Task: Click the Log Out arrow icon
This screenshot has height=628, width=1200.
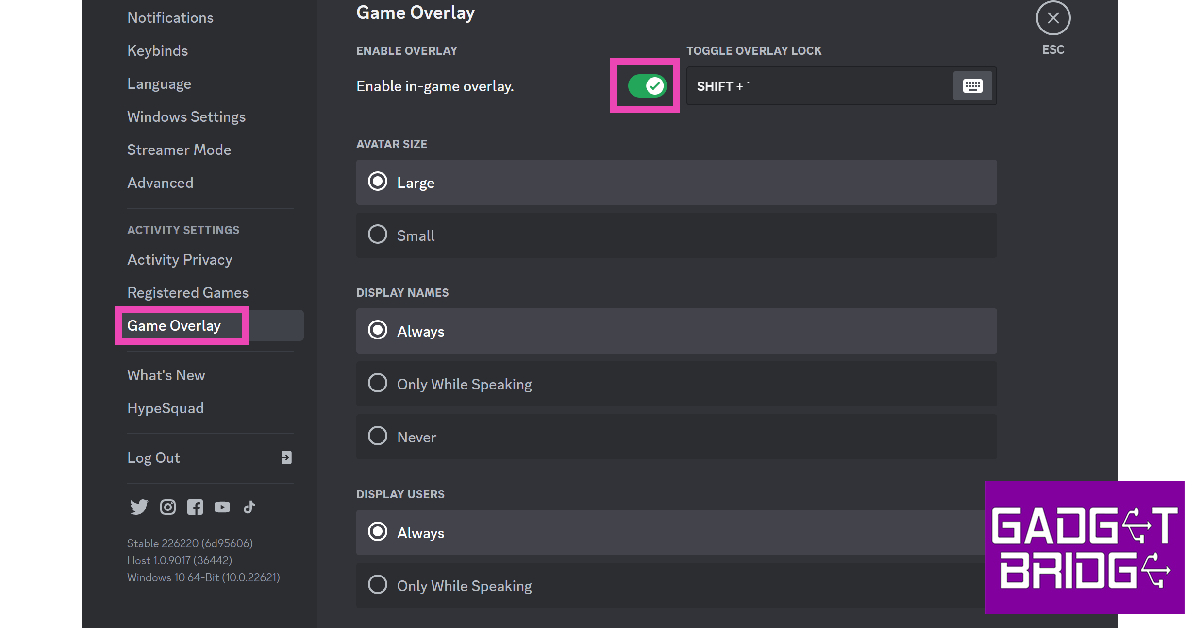Action: (x=286, y=458)
